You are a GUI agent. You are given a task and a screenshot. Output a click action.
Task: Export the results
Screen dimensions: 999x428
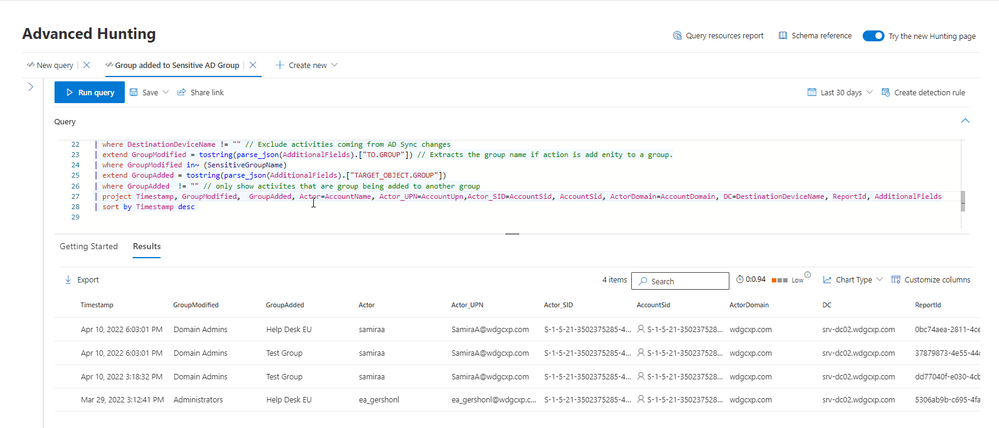point(82,280)
